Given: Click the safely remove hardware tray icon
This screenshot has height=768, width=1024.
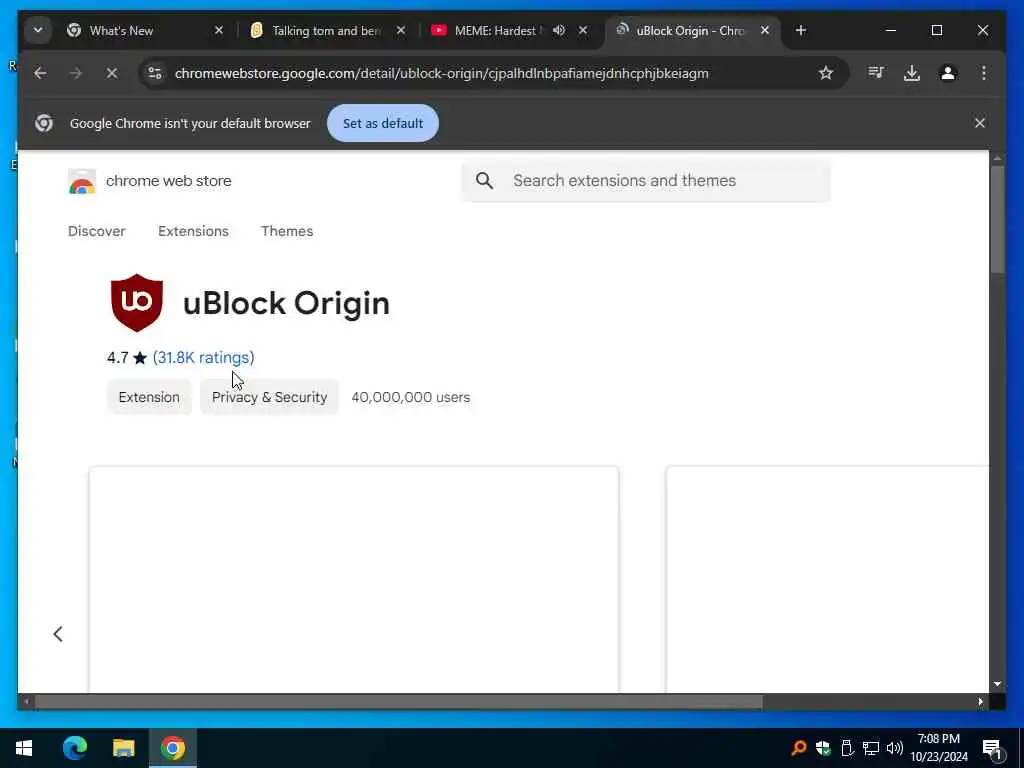Looking at the screenshot, I should [x=847, y=748].
